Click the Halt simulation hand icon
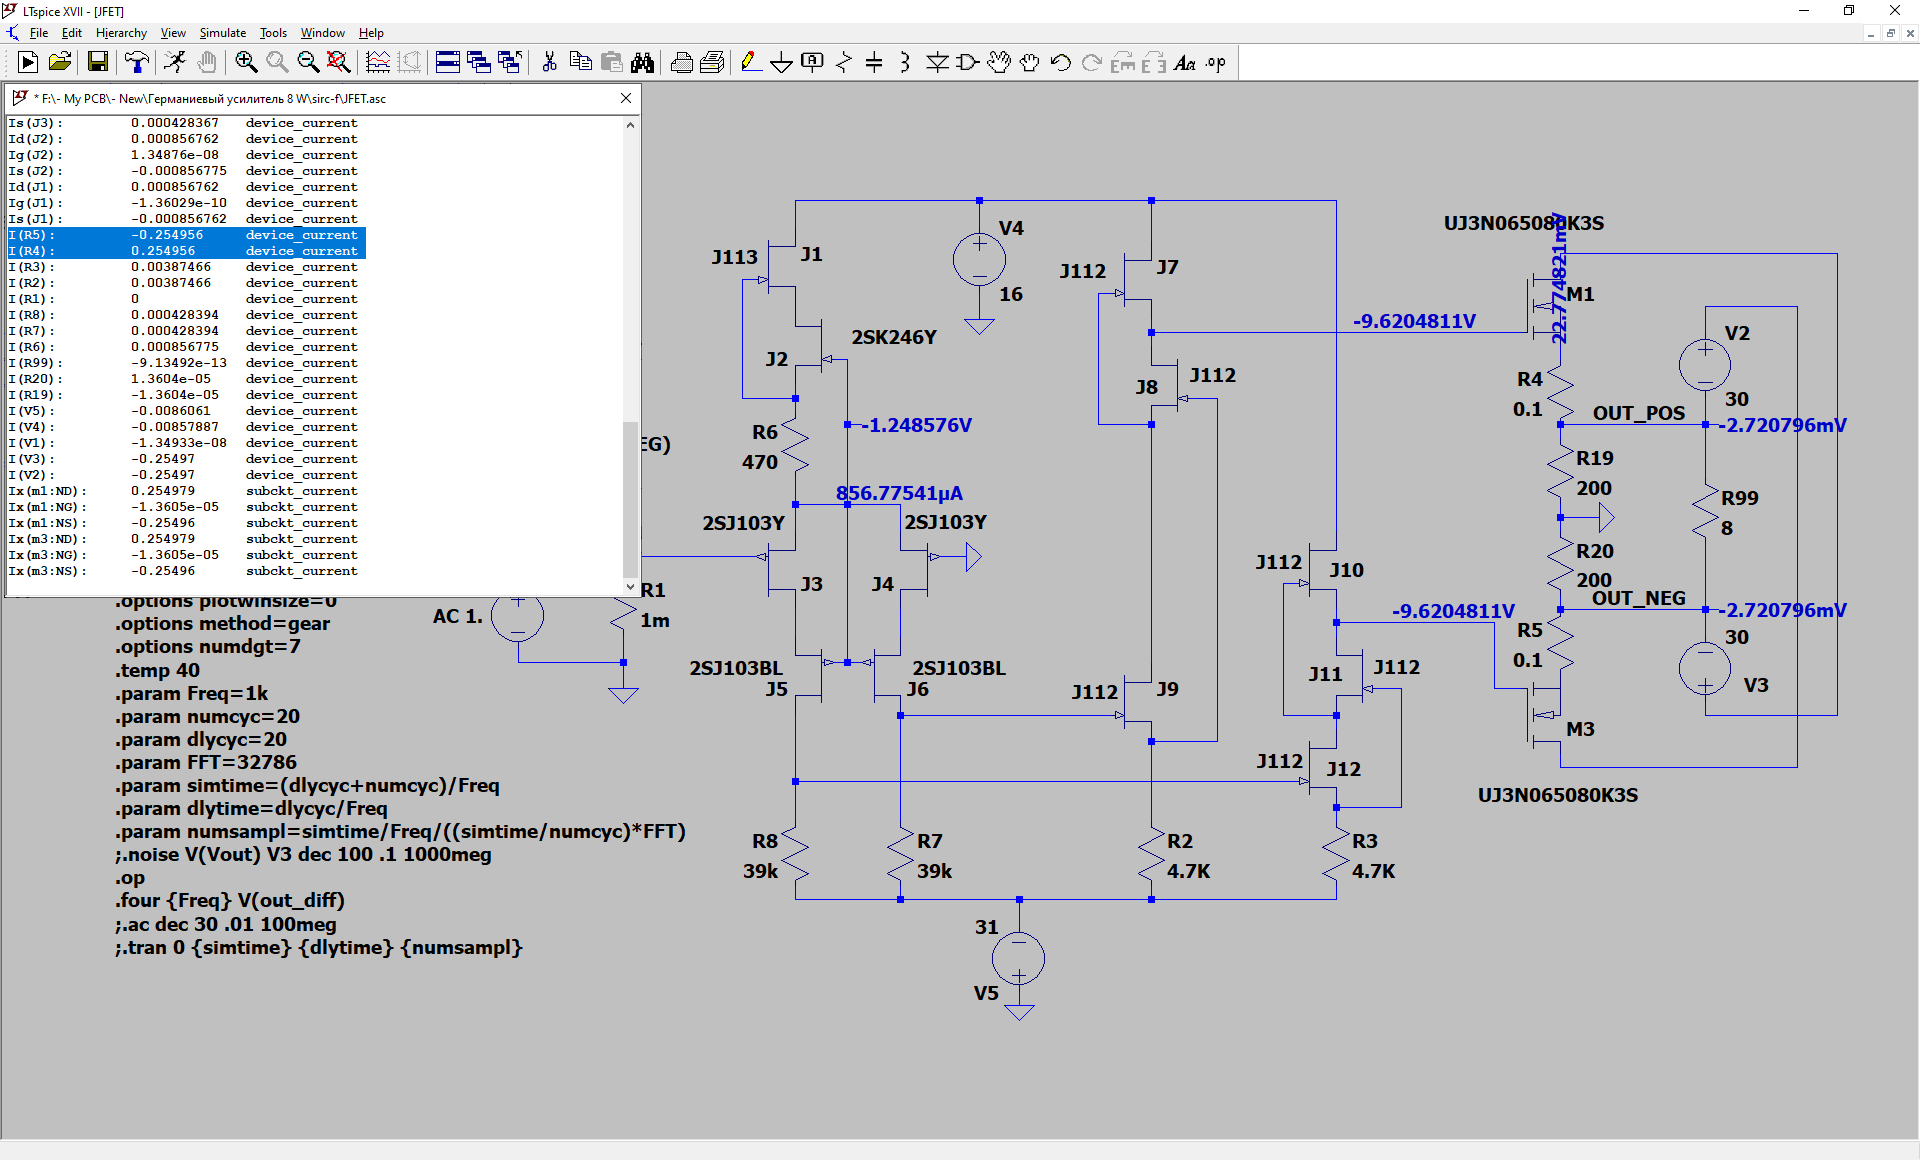Image resolution: width=1920 pixels, height=1160 pixels. (206, 62)
